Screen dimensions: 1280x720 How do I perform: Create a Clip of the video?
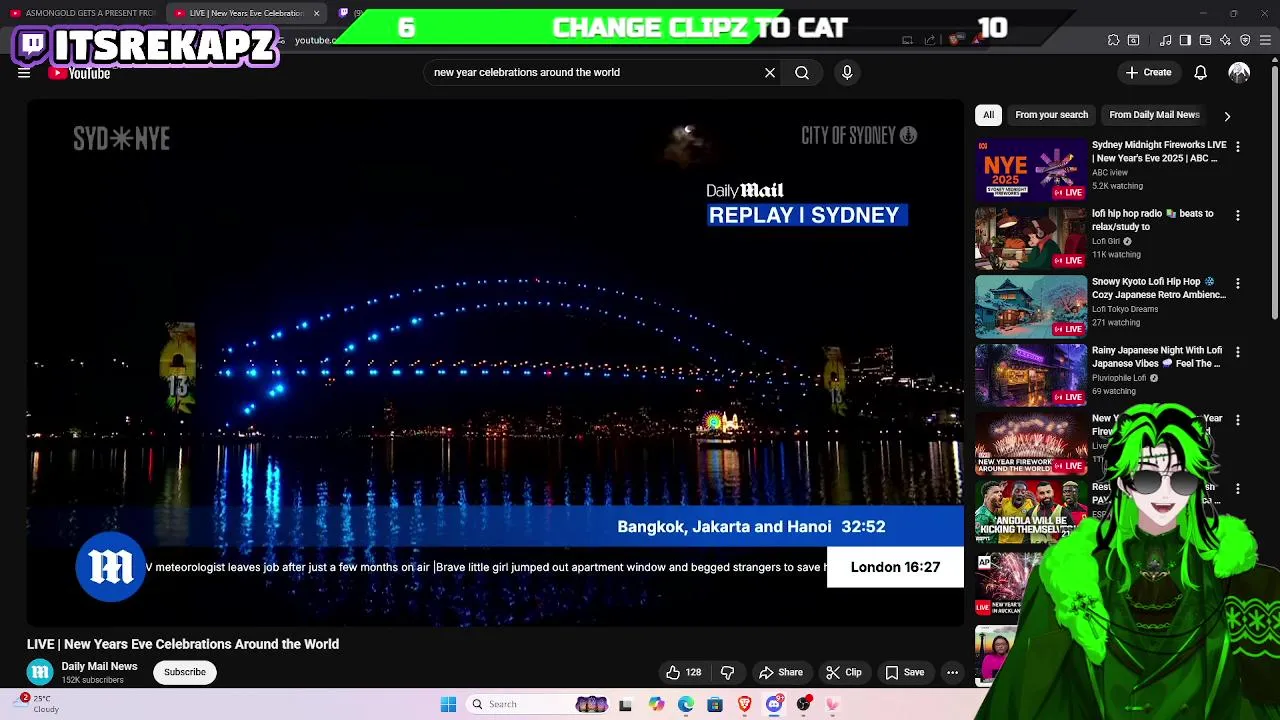844,673
